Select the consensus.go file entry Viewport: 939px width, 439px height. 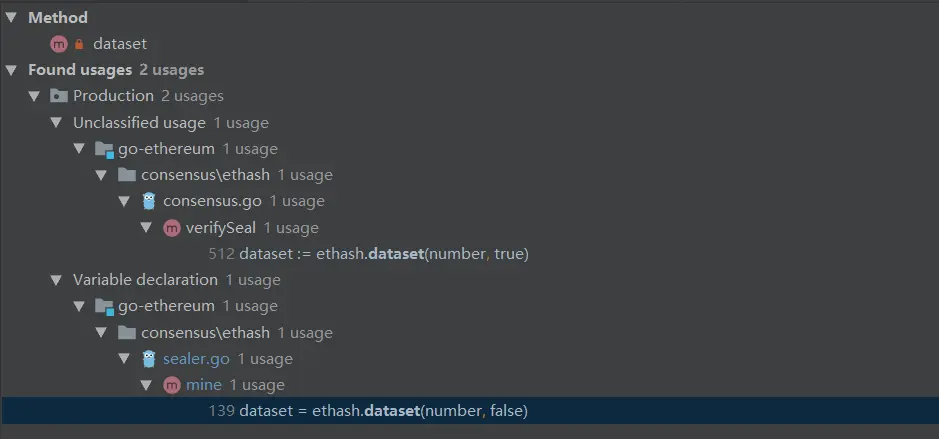pos(212,201)
